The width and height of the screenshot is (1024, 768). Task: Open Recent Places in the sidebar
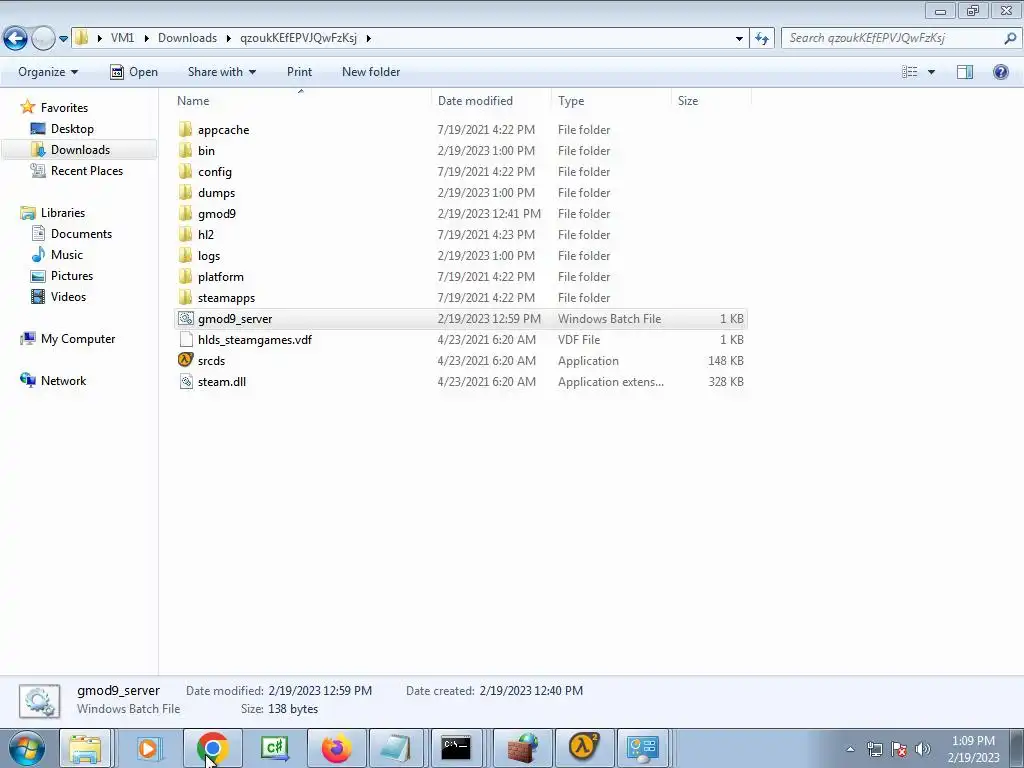(87, 170)
